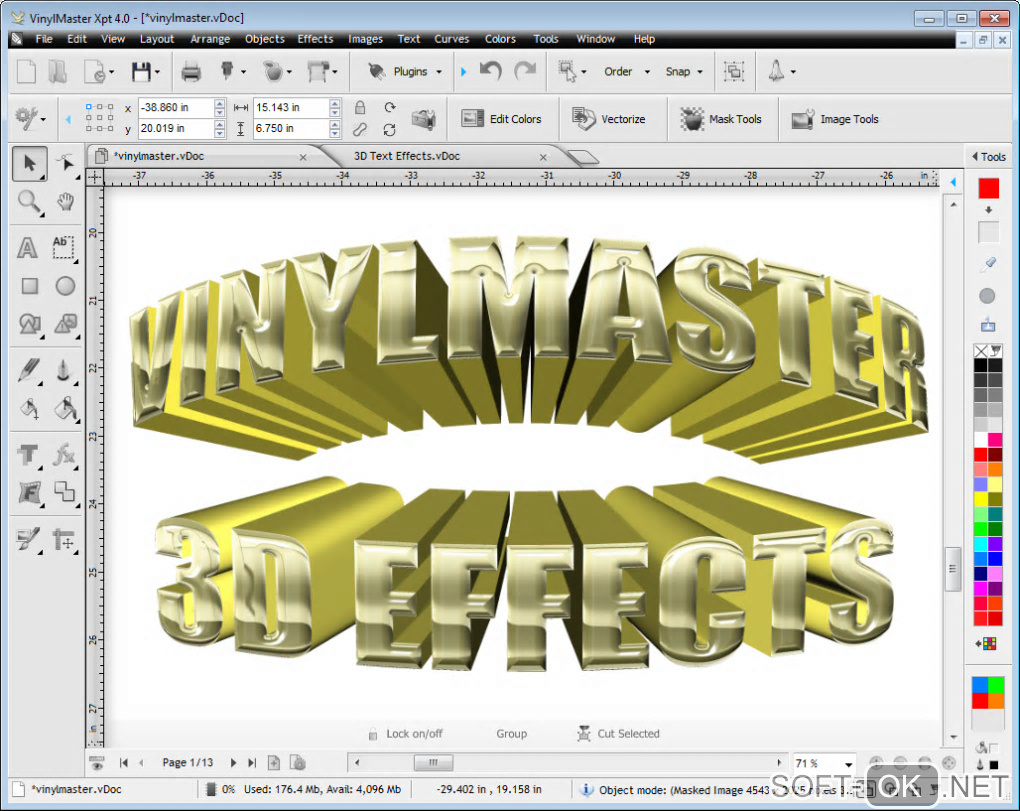This screenshot has width=1020, height=811.
Task: Click the print icon
Action: tap(191, 72)
